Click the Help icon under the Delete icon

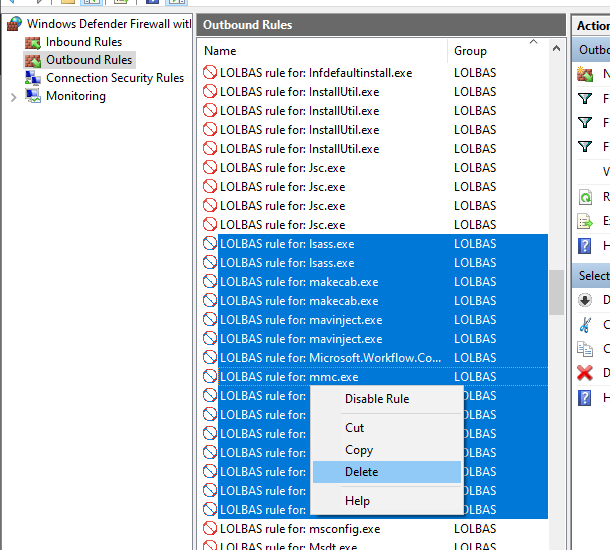coord(585,398)
